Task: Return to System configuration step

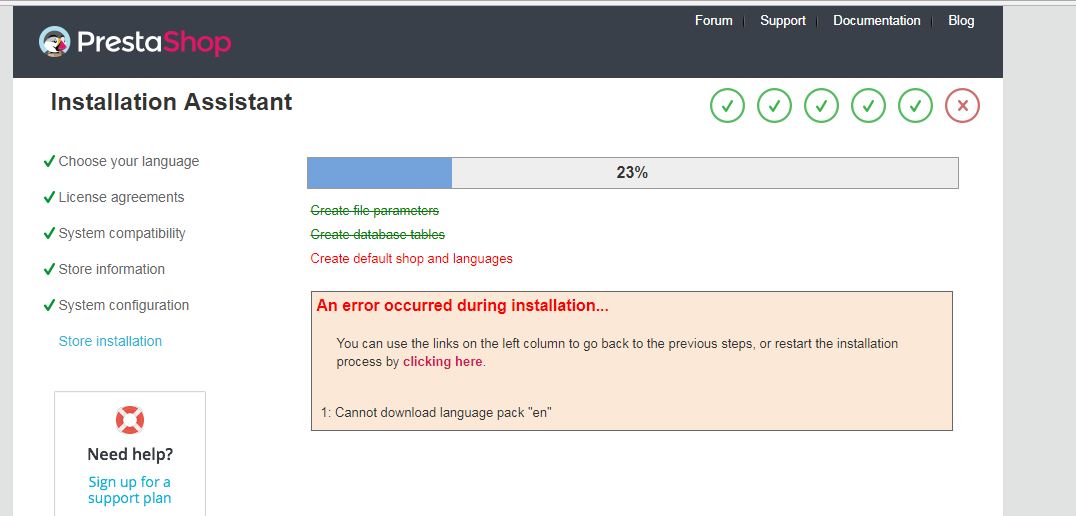Action: tap(124, 305)
